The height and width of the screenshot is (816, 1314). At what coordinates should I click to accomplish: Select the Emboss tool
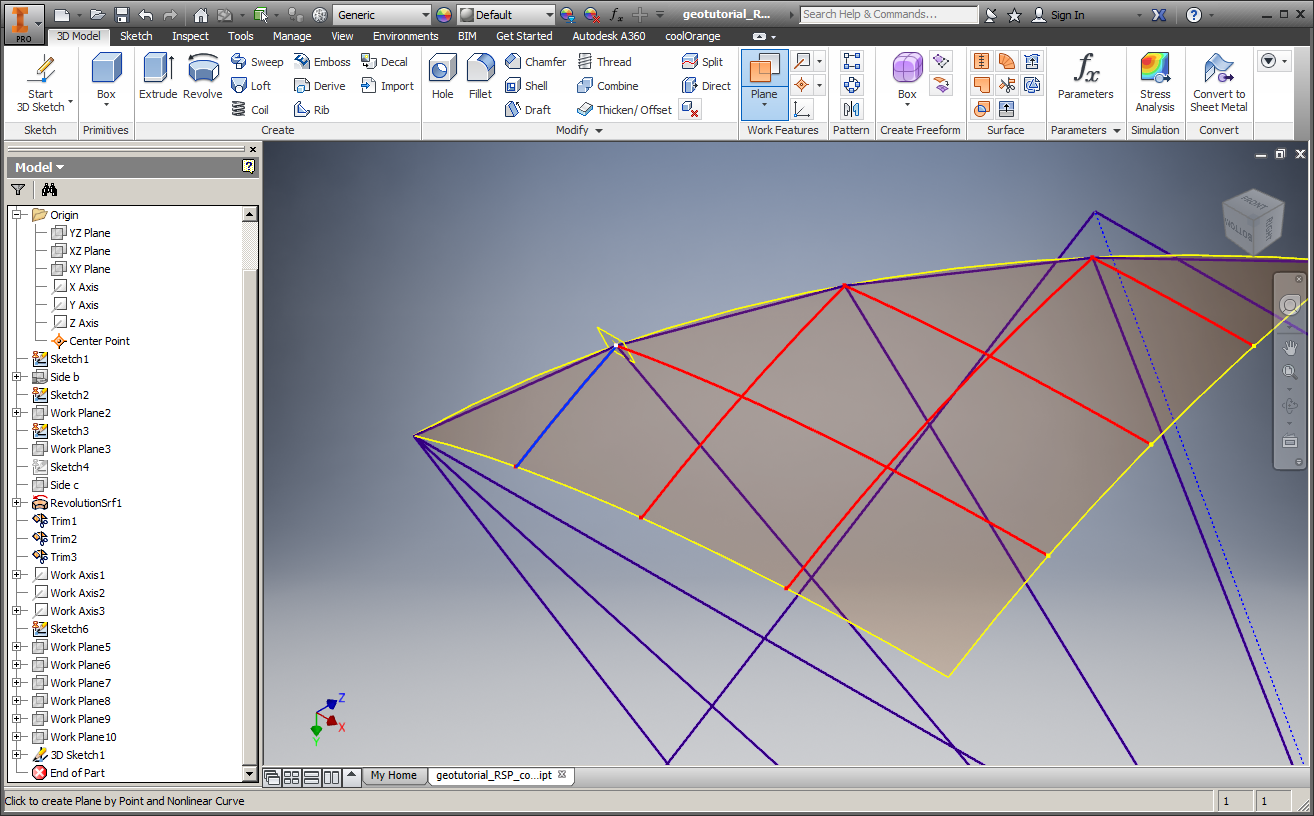click(x=322, y=62)
